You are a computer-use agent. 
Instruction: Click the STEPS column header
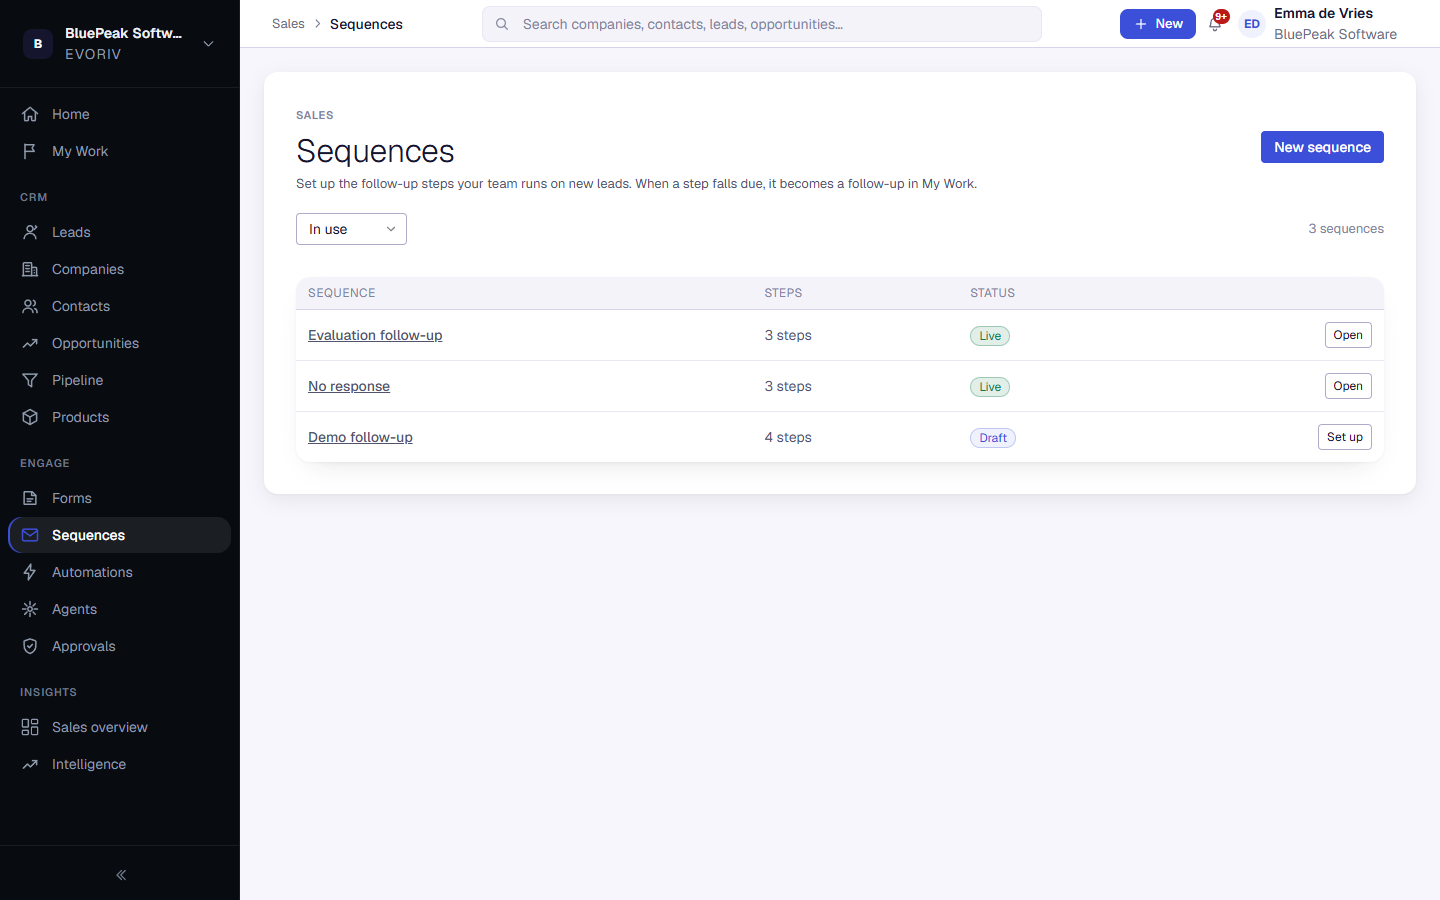(x=783, y=293)
